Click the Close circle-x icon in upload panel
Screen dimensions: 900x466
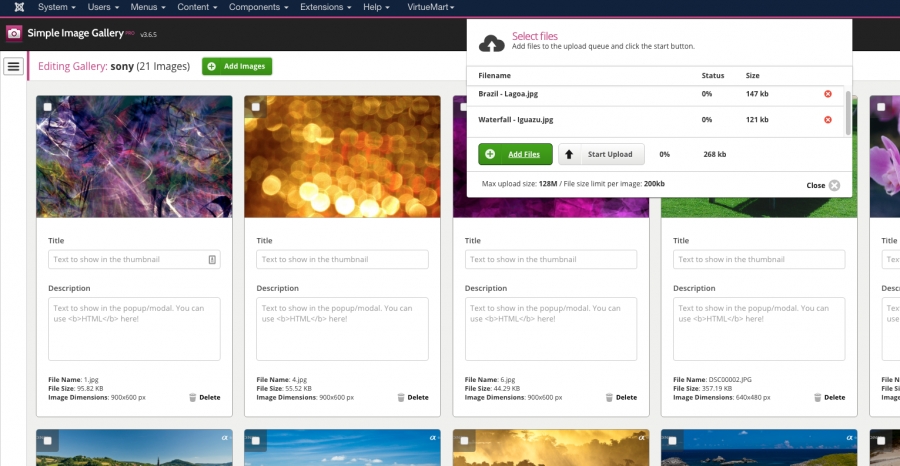pos(834,185)
